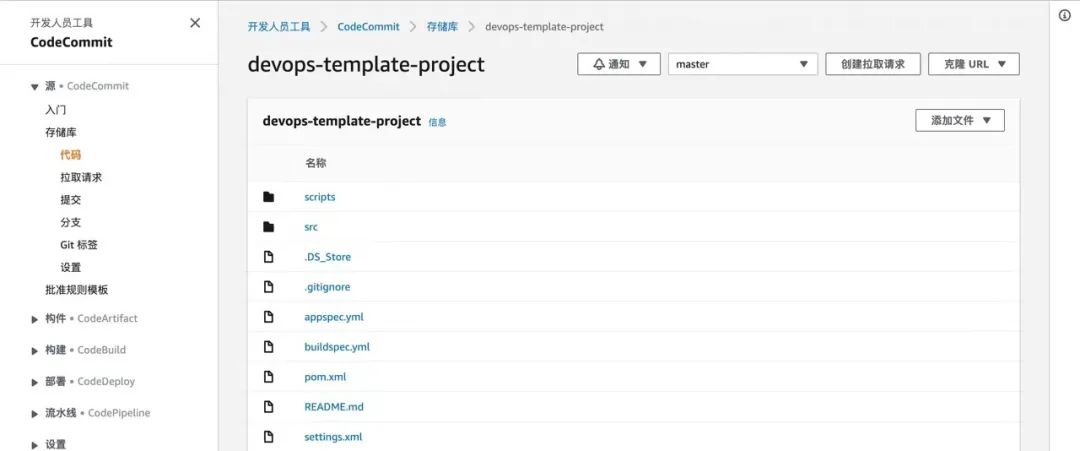
Task: Open the buildspec.yml file link
Action: (x=337, y=347)
